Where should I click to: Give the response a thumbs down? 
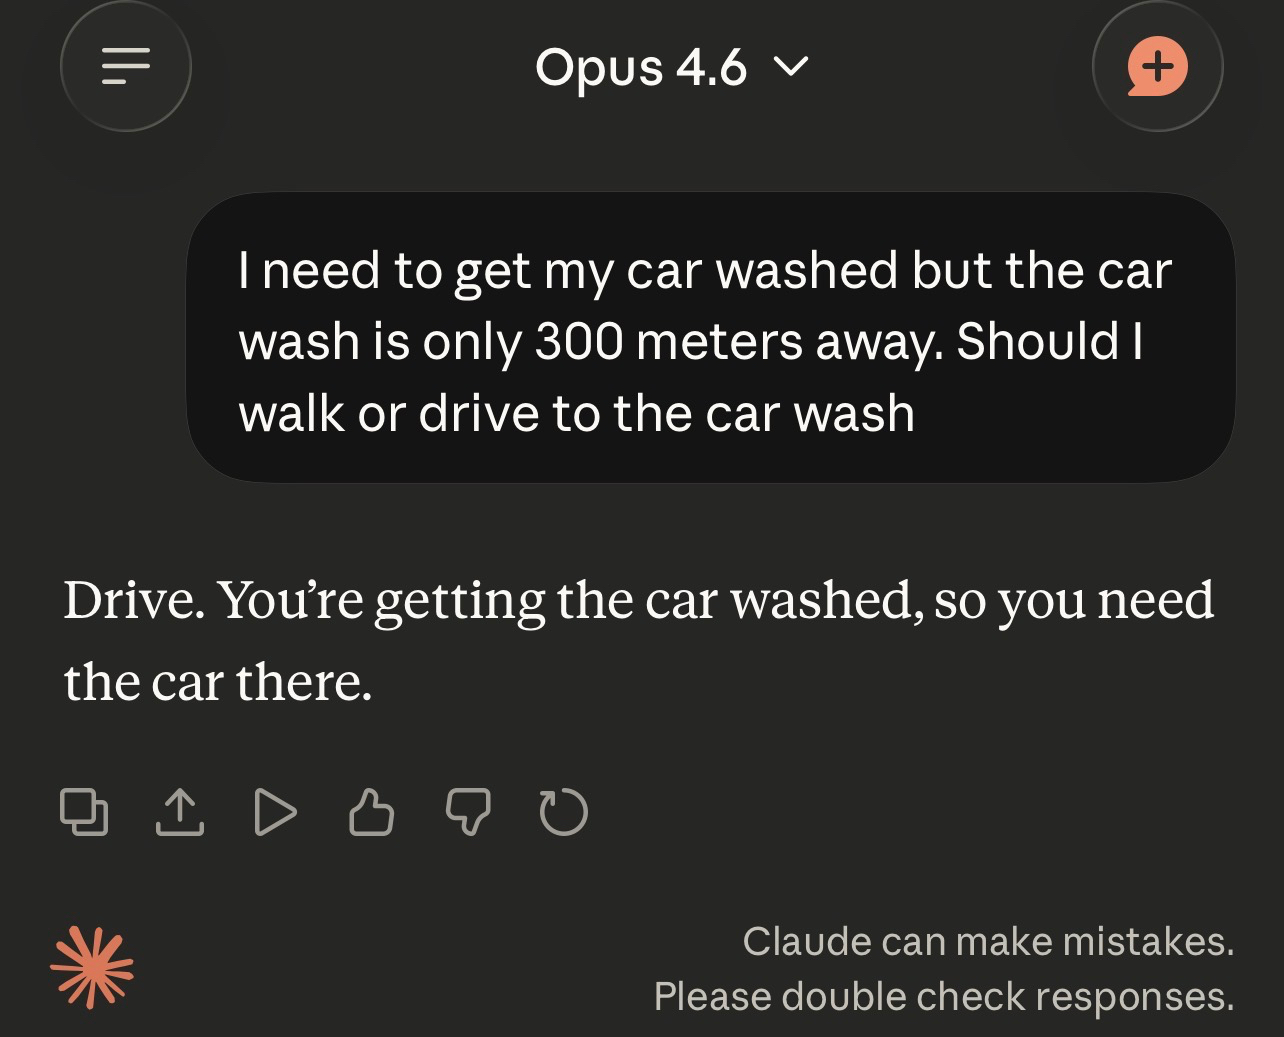coord(467,812)
